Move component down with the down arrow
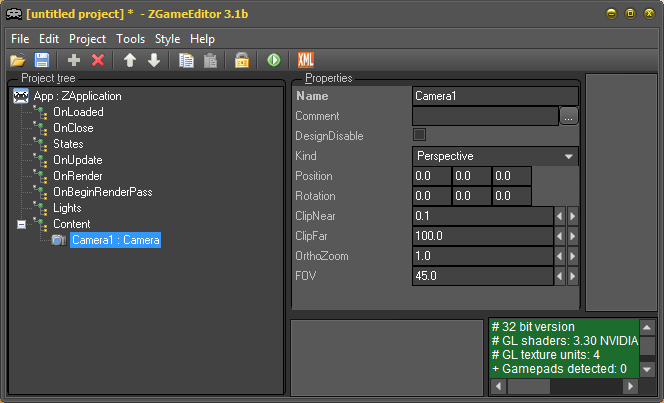 pos(154,60)
